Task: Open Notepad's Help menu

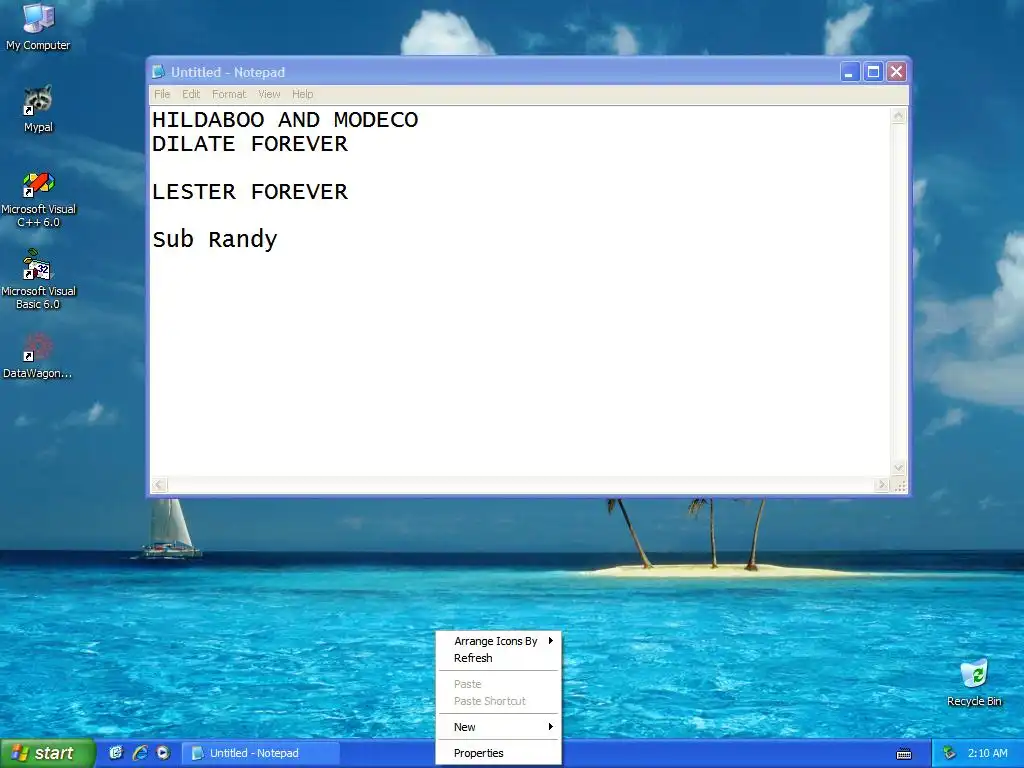Action: (x=302, y=94)
